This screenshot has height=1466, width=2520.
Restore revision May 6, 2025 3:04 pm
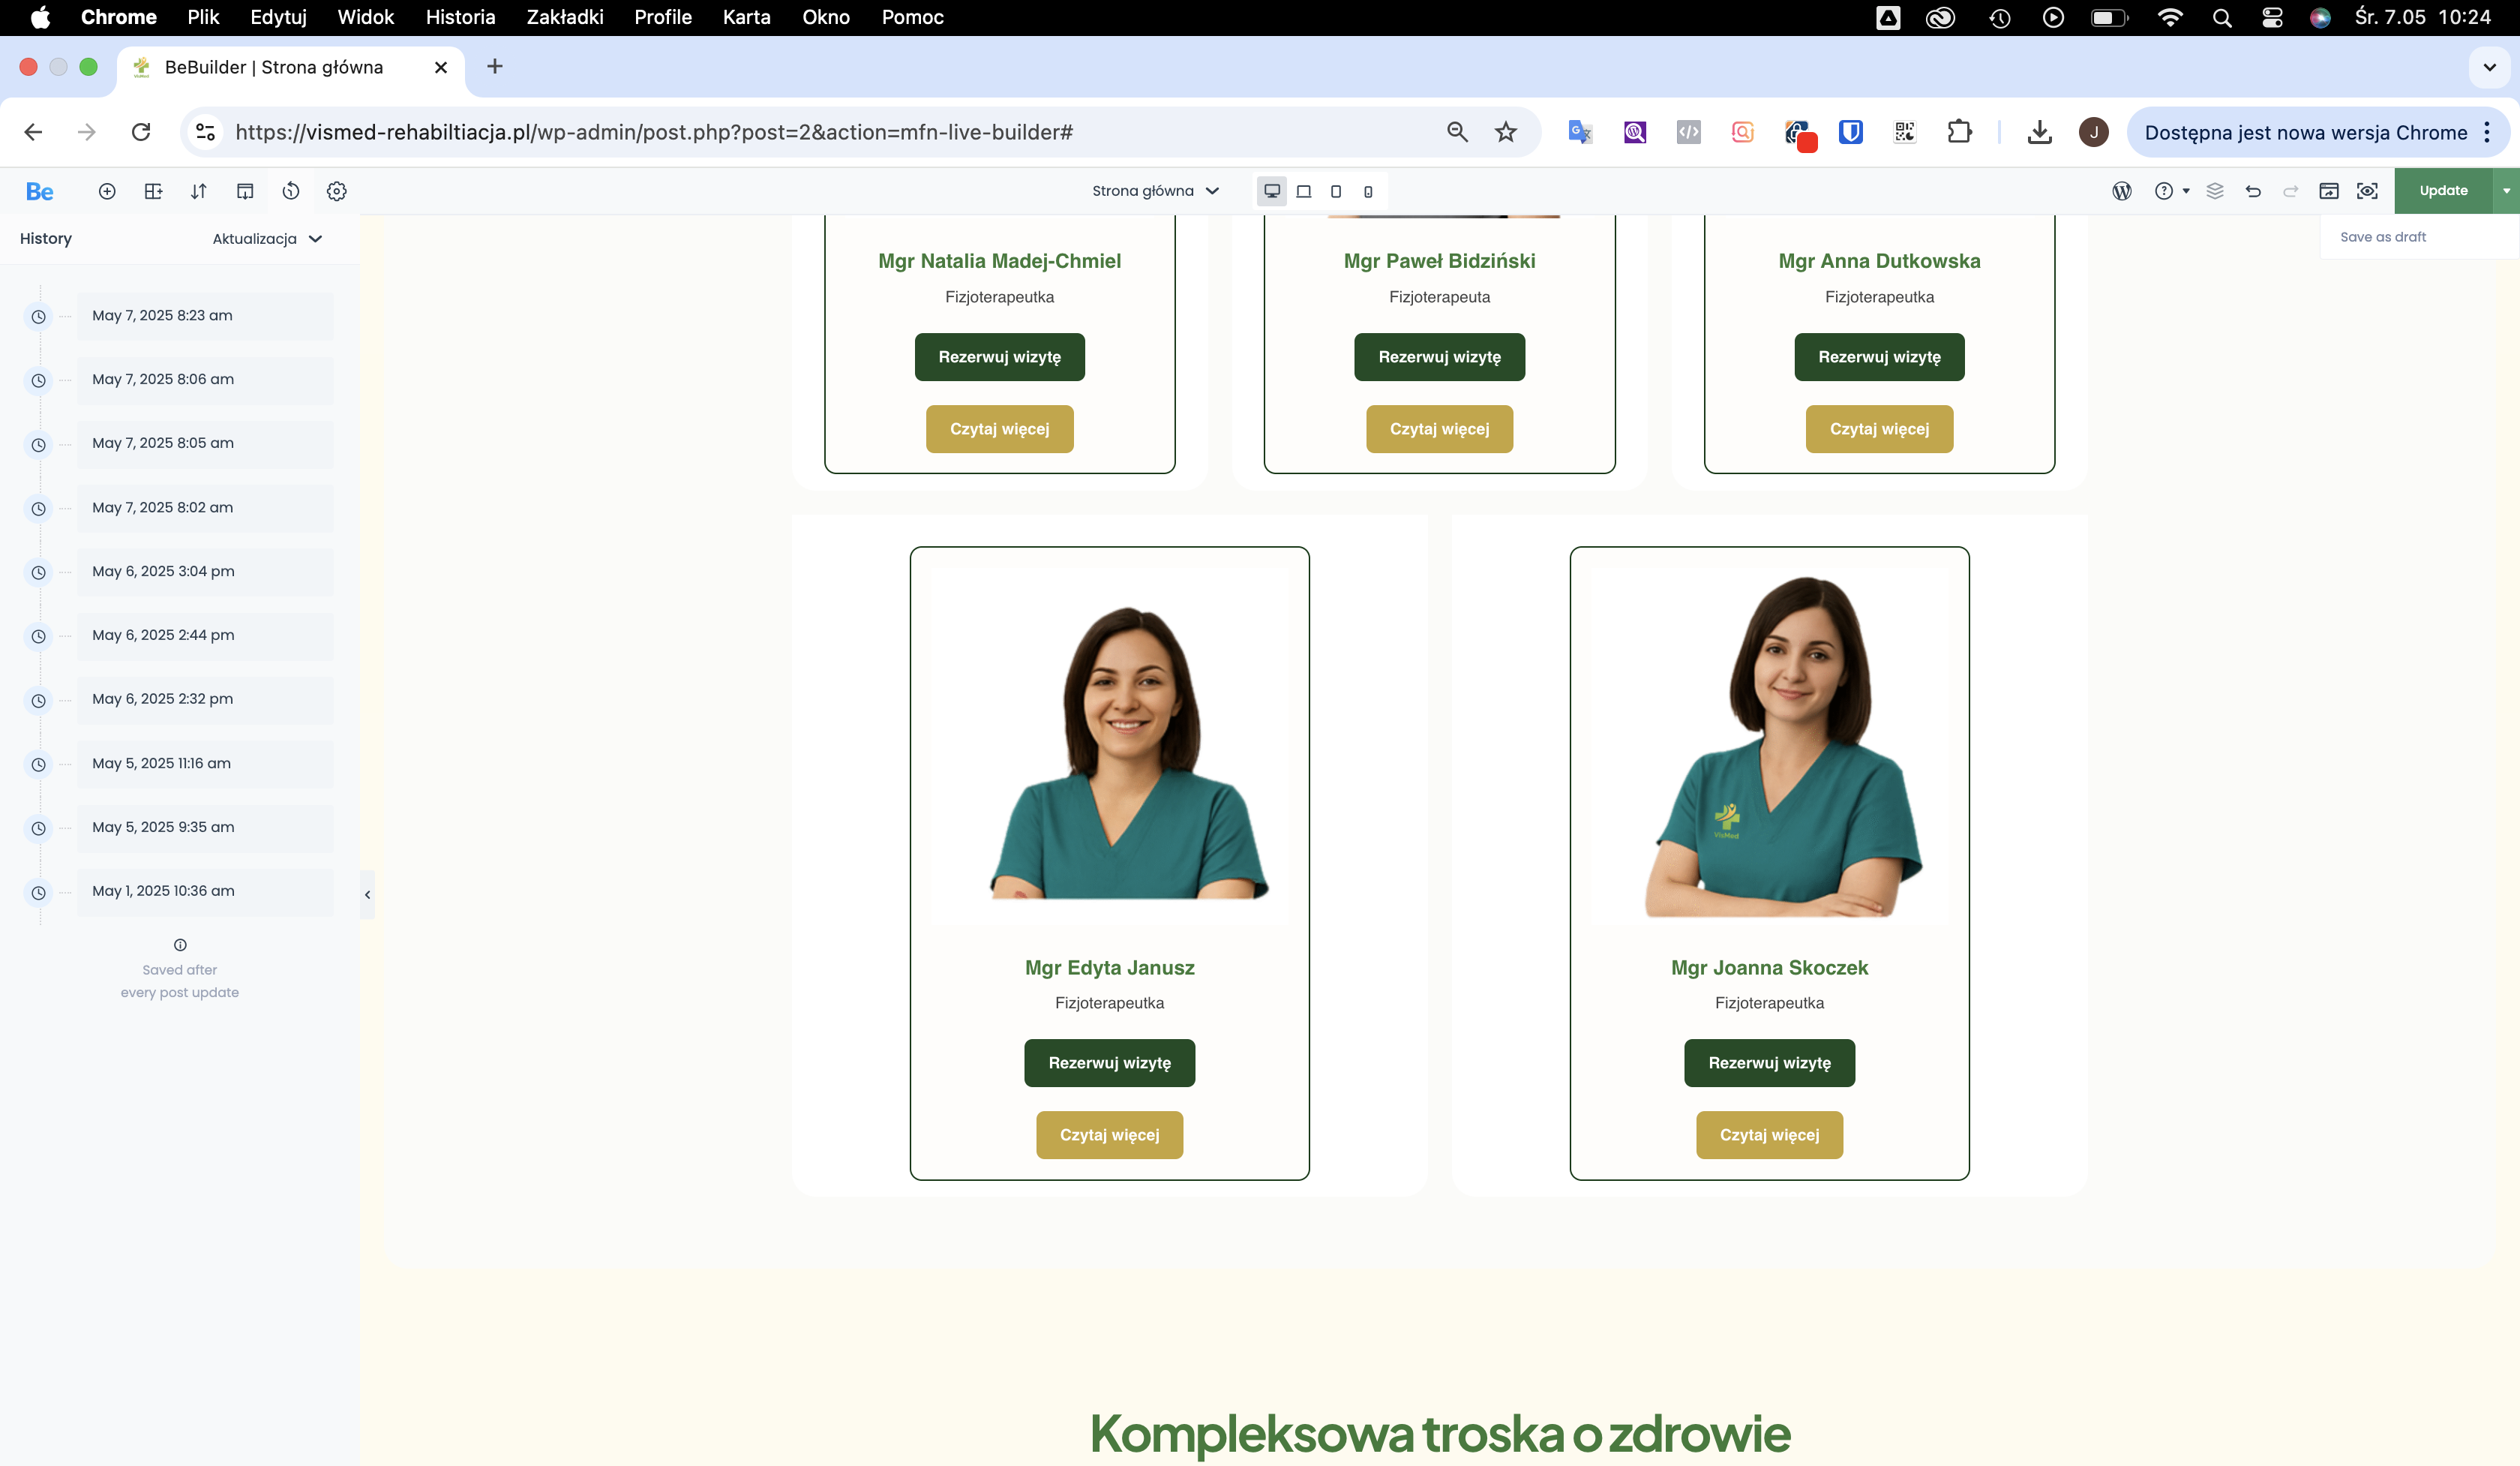click(205, 572)
